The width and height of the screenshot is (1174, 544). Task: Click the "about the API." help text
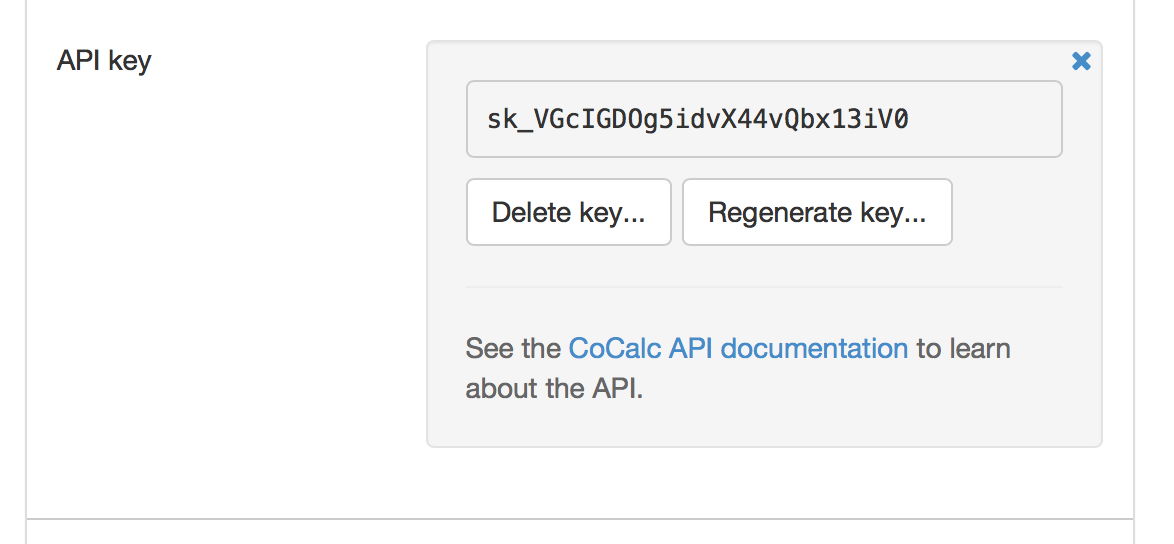[x=554, y=388]
